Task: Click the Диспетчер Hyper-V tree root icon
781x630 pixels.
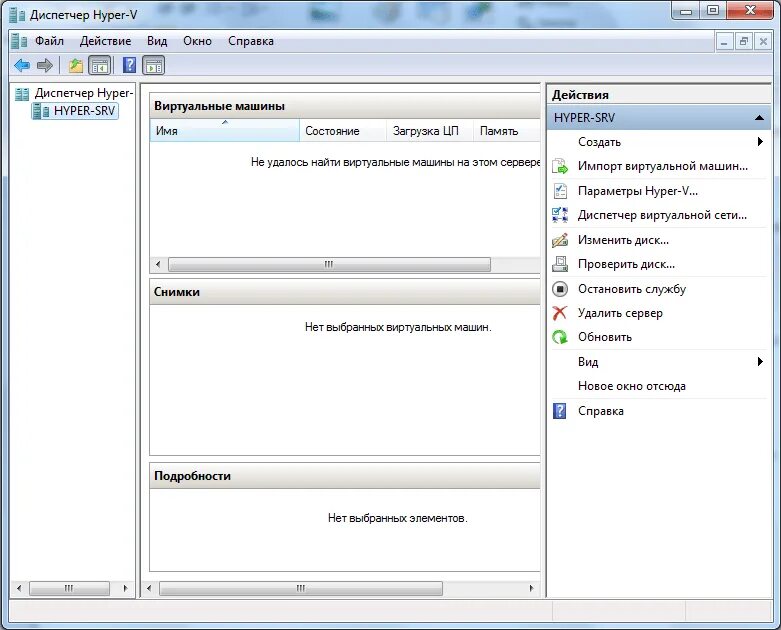Action: coord(21,94)
